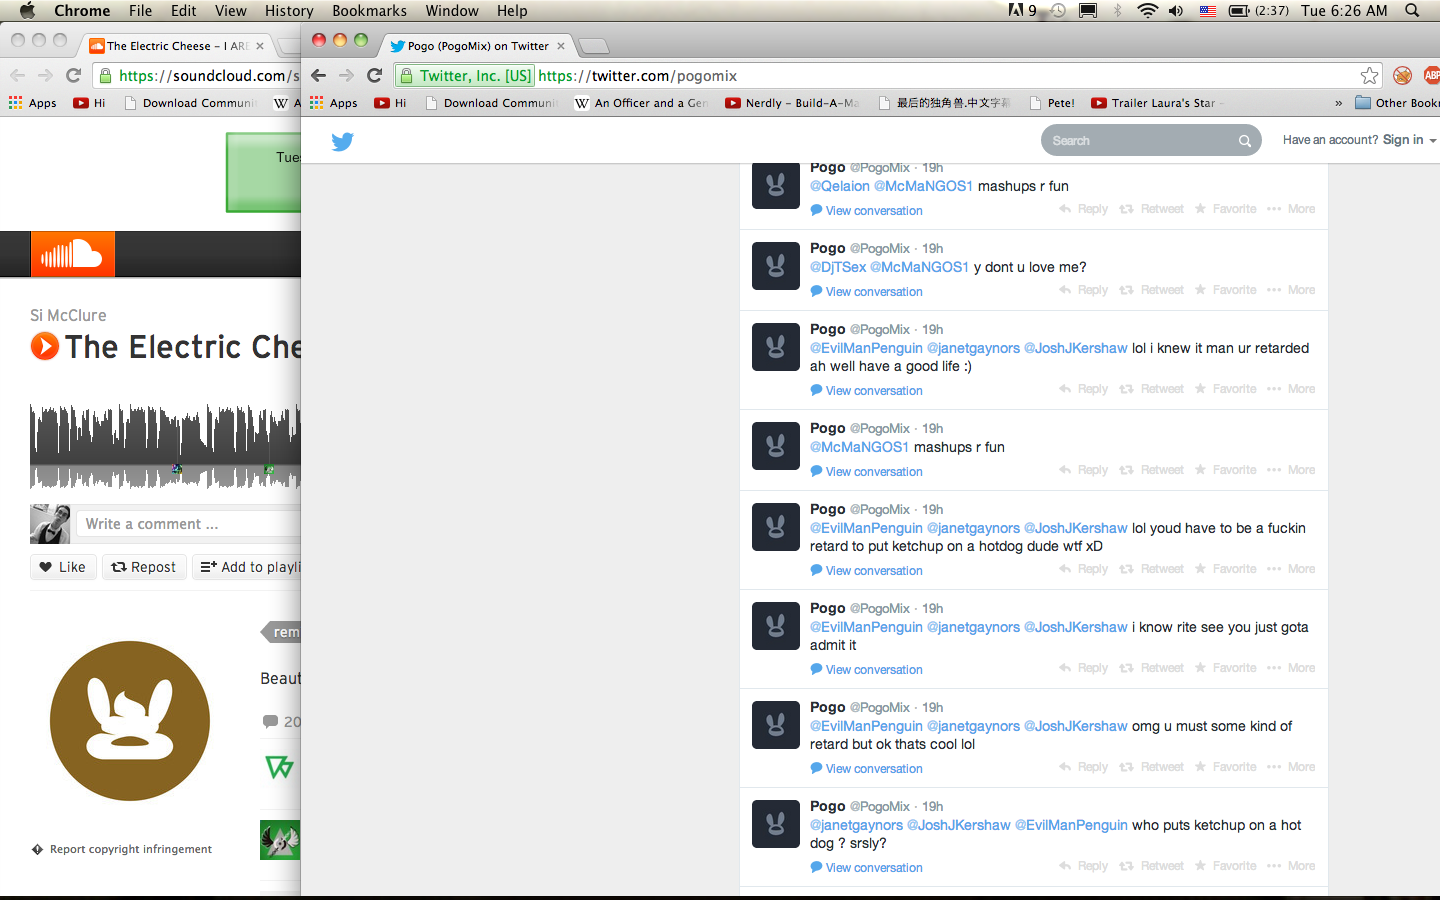Click inside the Twitter search field
Viewport: 1440px width, 900px height.
click(x=1140, y=141)
